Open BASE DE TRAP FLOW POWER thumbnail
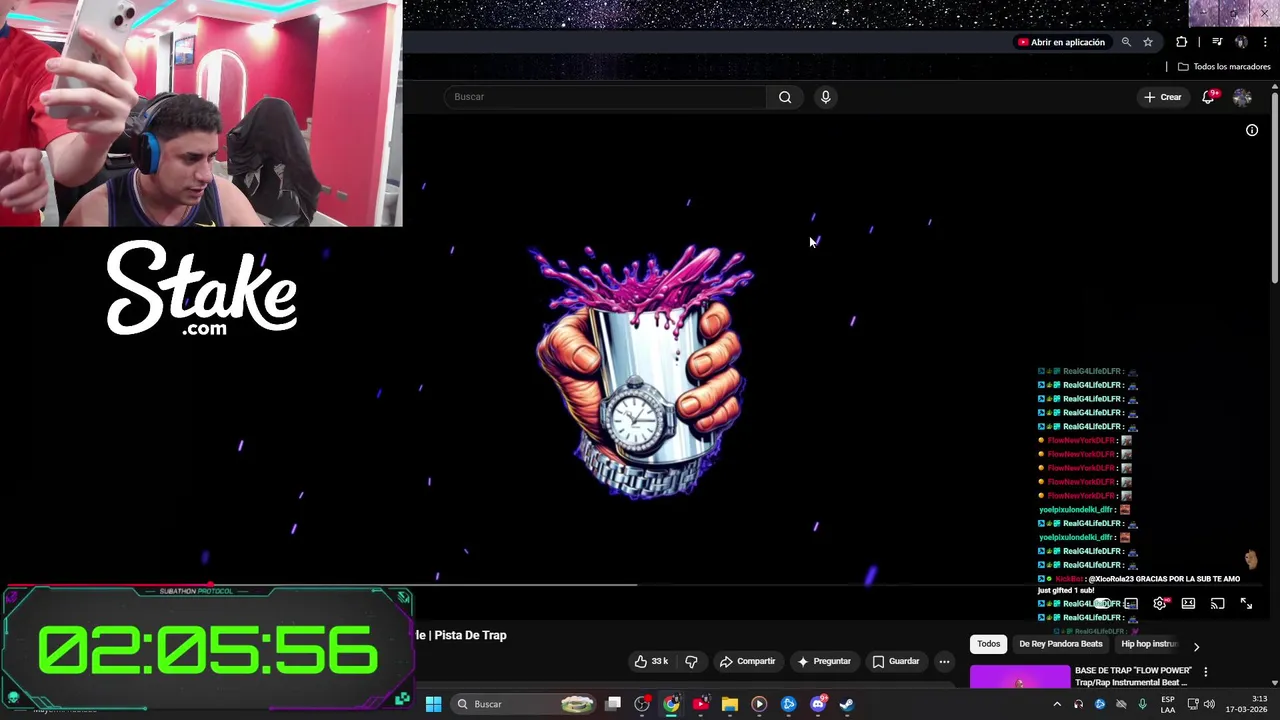 [1019, 677]
